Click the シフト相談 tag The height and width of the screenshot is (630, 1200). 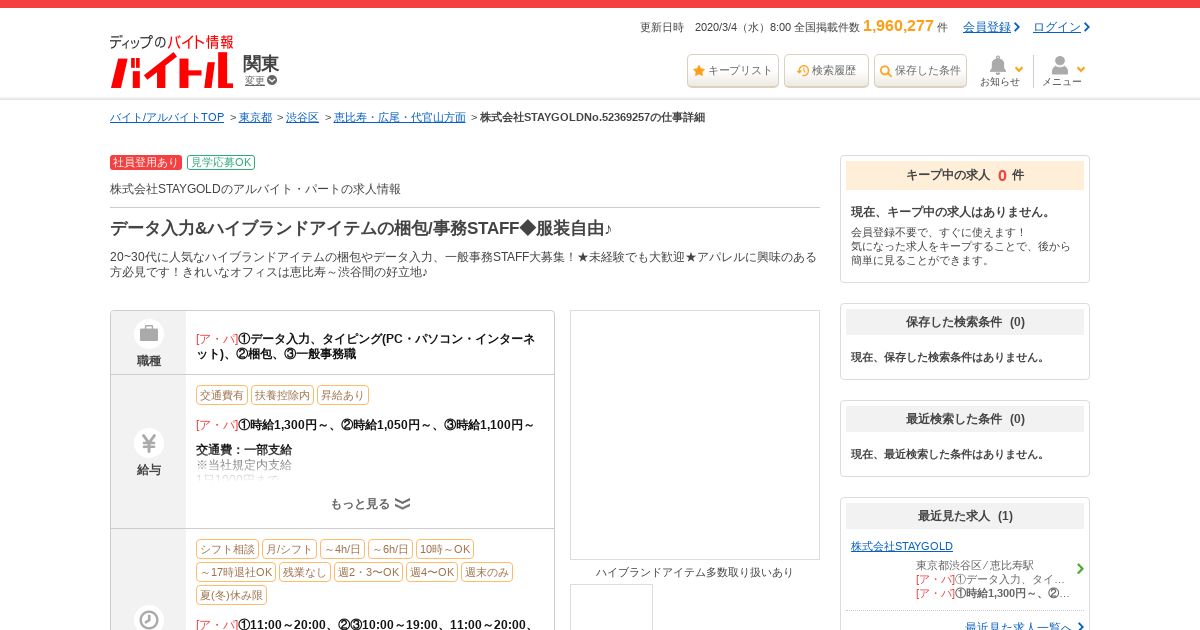coord(227,549)
